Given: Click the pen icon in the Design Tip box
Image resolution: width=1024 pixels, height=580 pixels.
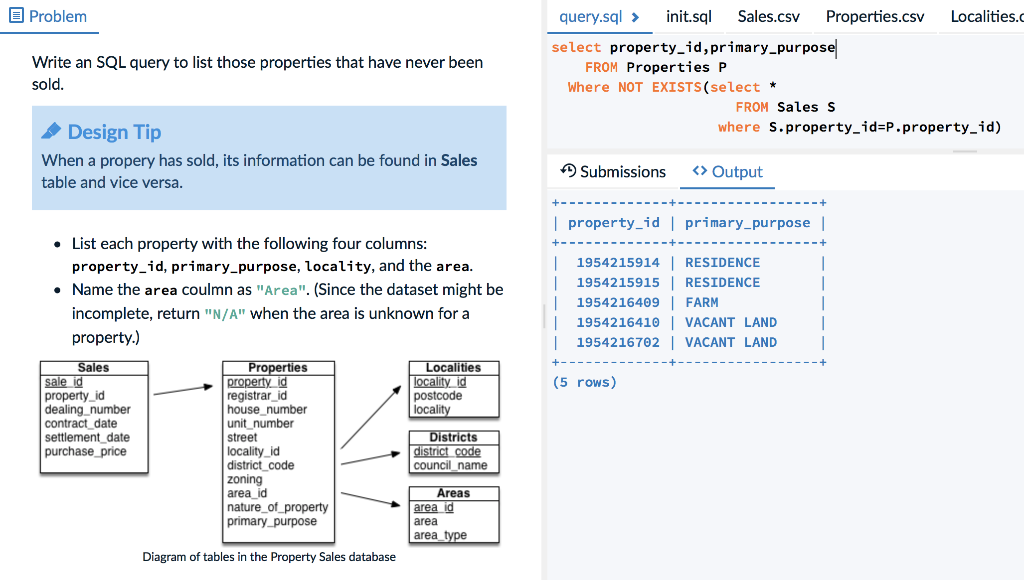Looking at the screenshot, I should click(x=54, y=131).
